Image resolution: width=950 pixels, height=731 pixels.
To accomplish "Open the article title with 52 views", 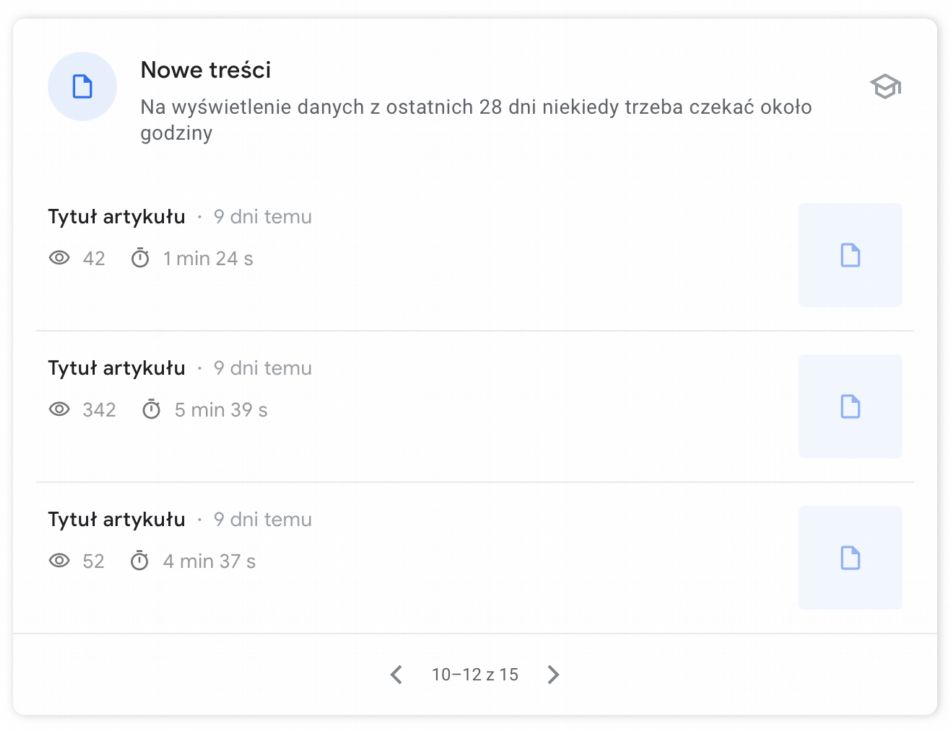I will point(117,520).
